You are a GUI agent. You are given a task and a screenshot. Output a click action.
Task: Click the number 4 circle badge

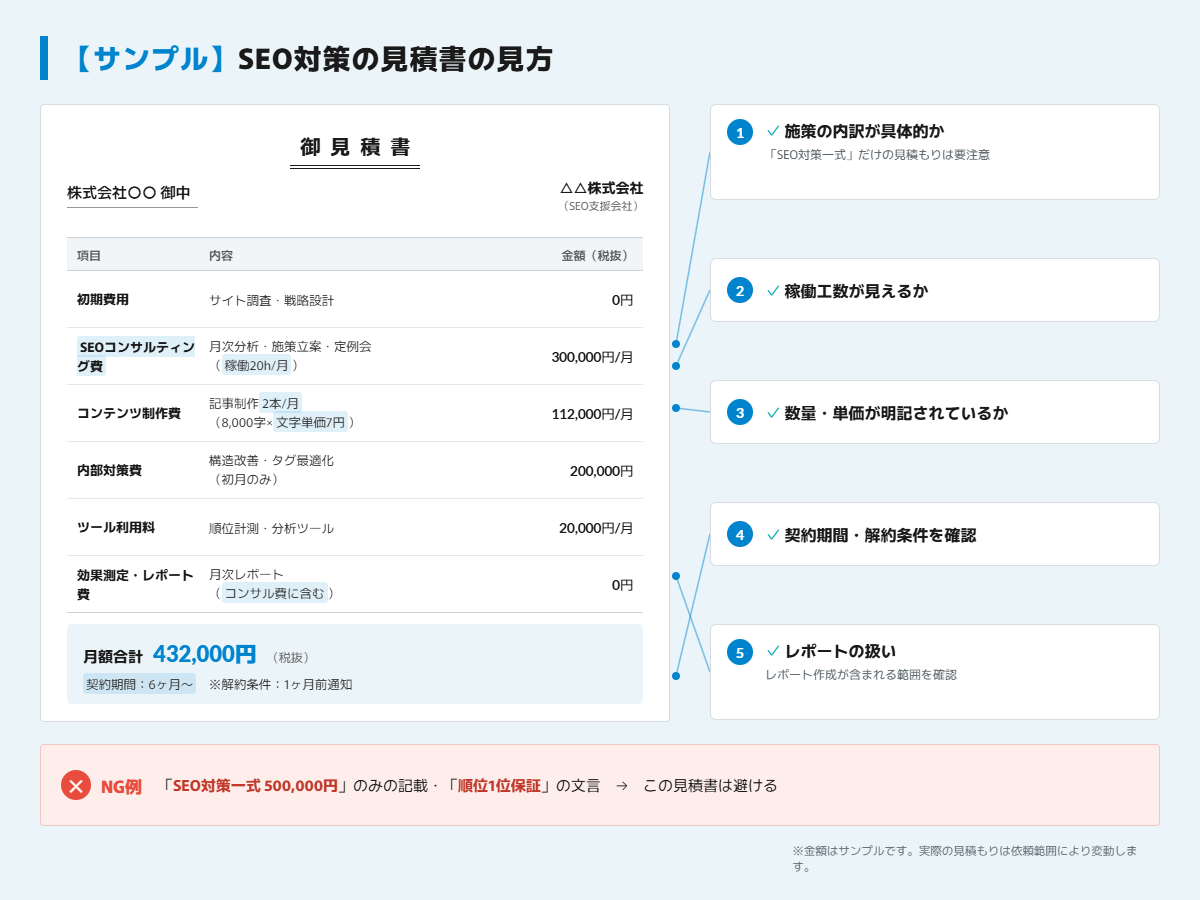[x=740, y=534]
